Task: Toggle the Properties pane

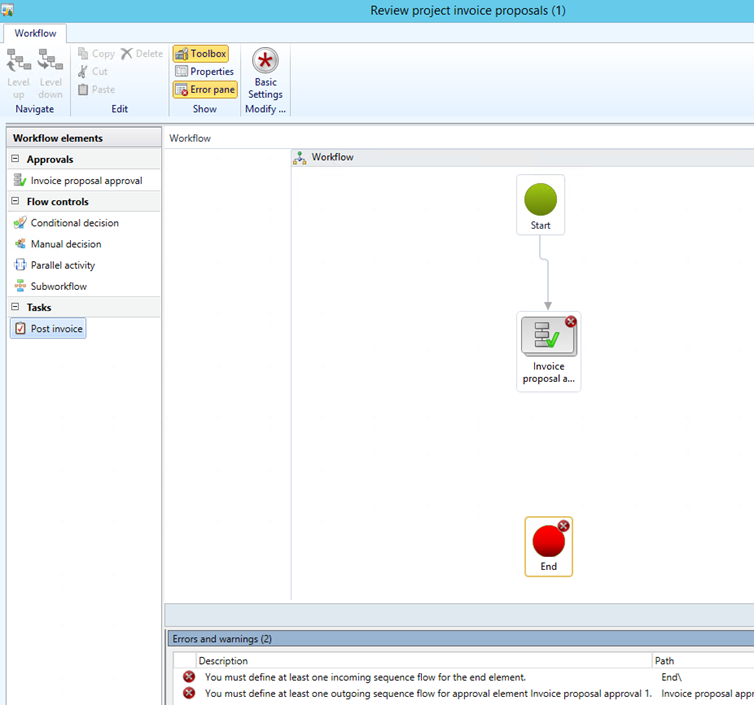Action: coord(204,72)
